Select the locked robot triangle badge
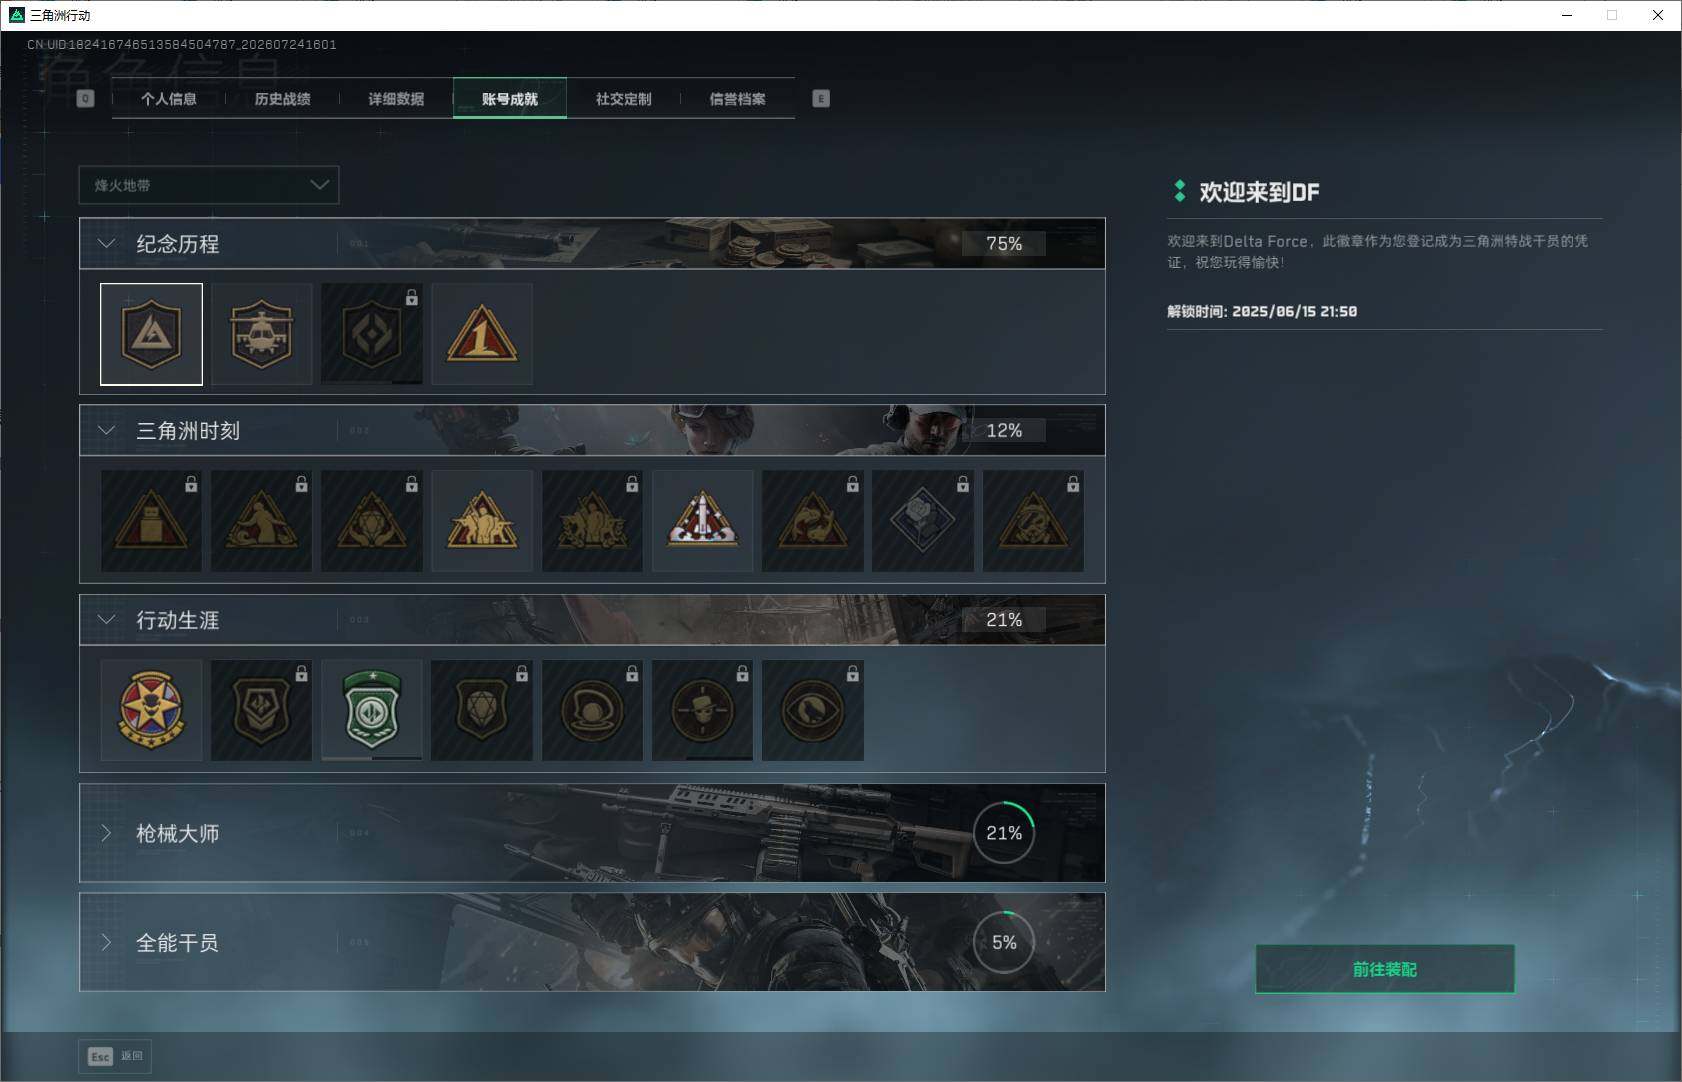Viewport: 1682px width, 1082px height. point(151,521)
